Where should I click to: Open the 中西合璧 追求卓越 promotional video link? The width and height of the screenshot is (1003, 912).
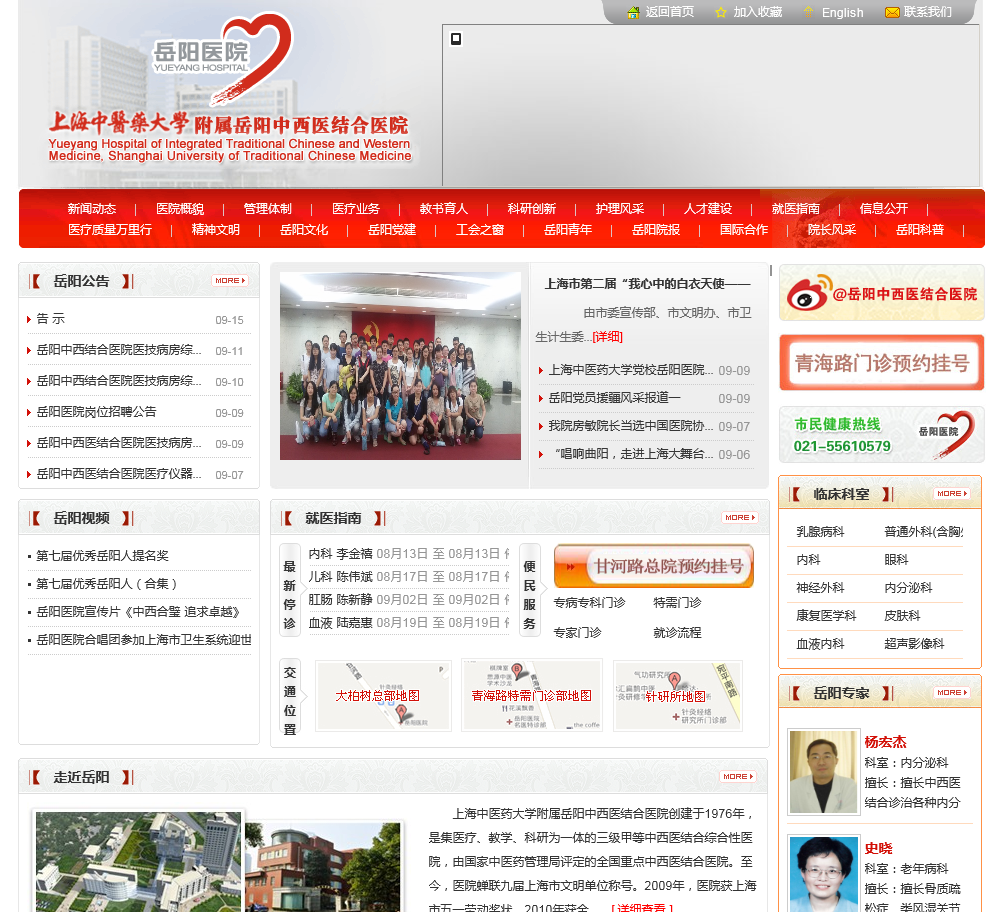click(138, 612)
